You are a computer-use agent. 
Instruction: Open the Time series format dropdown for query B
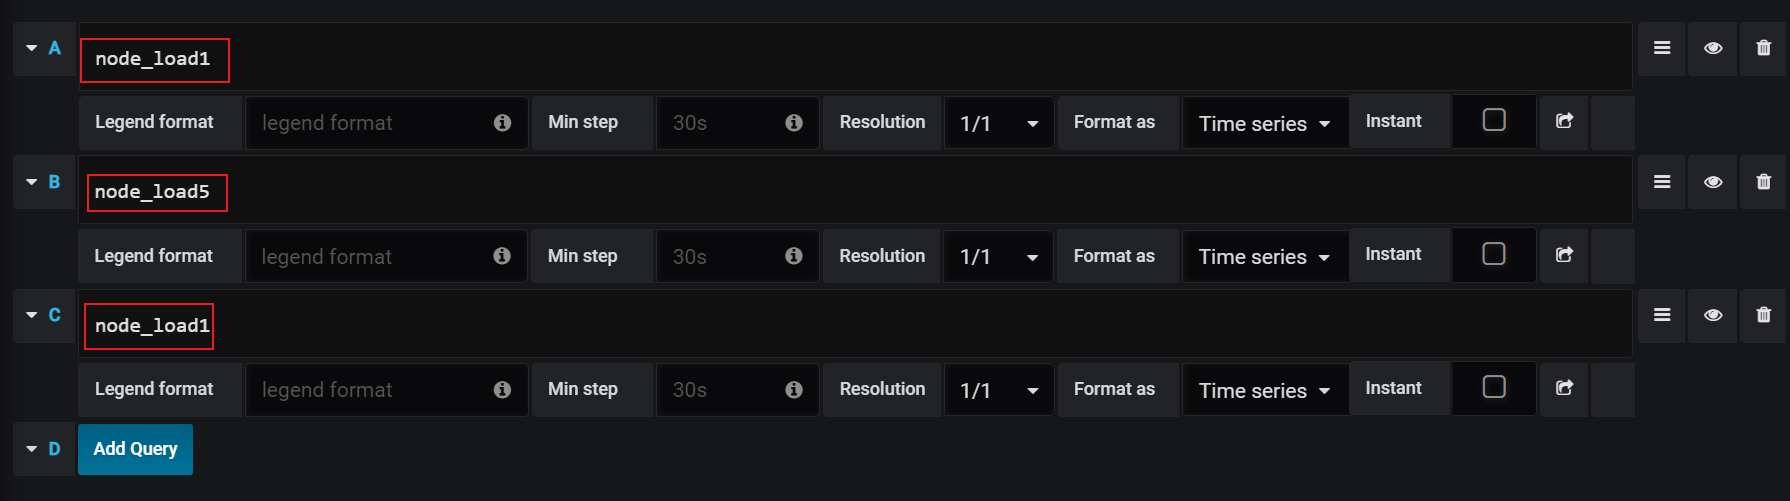point(1265,257)
